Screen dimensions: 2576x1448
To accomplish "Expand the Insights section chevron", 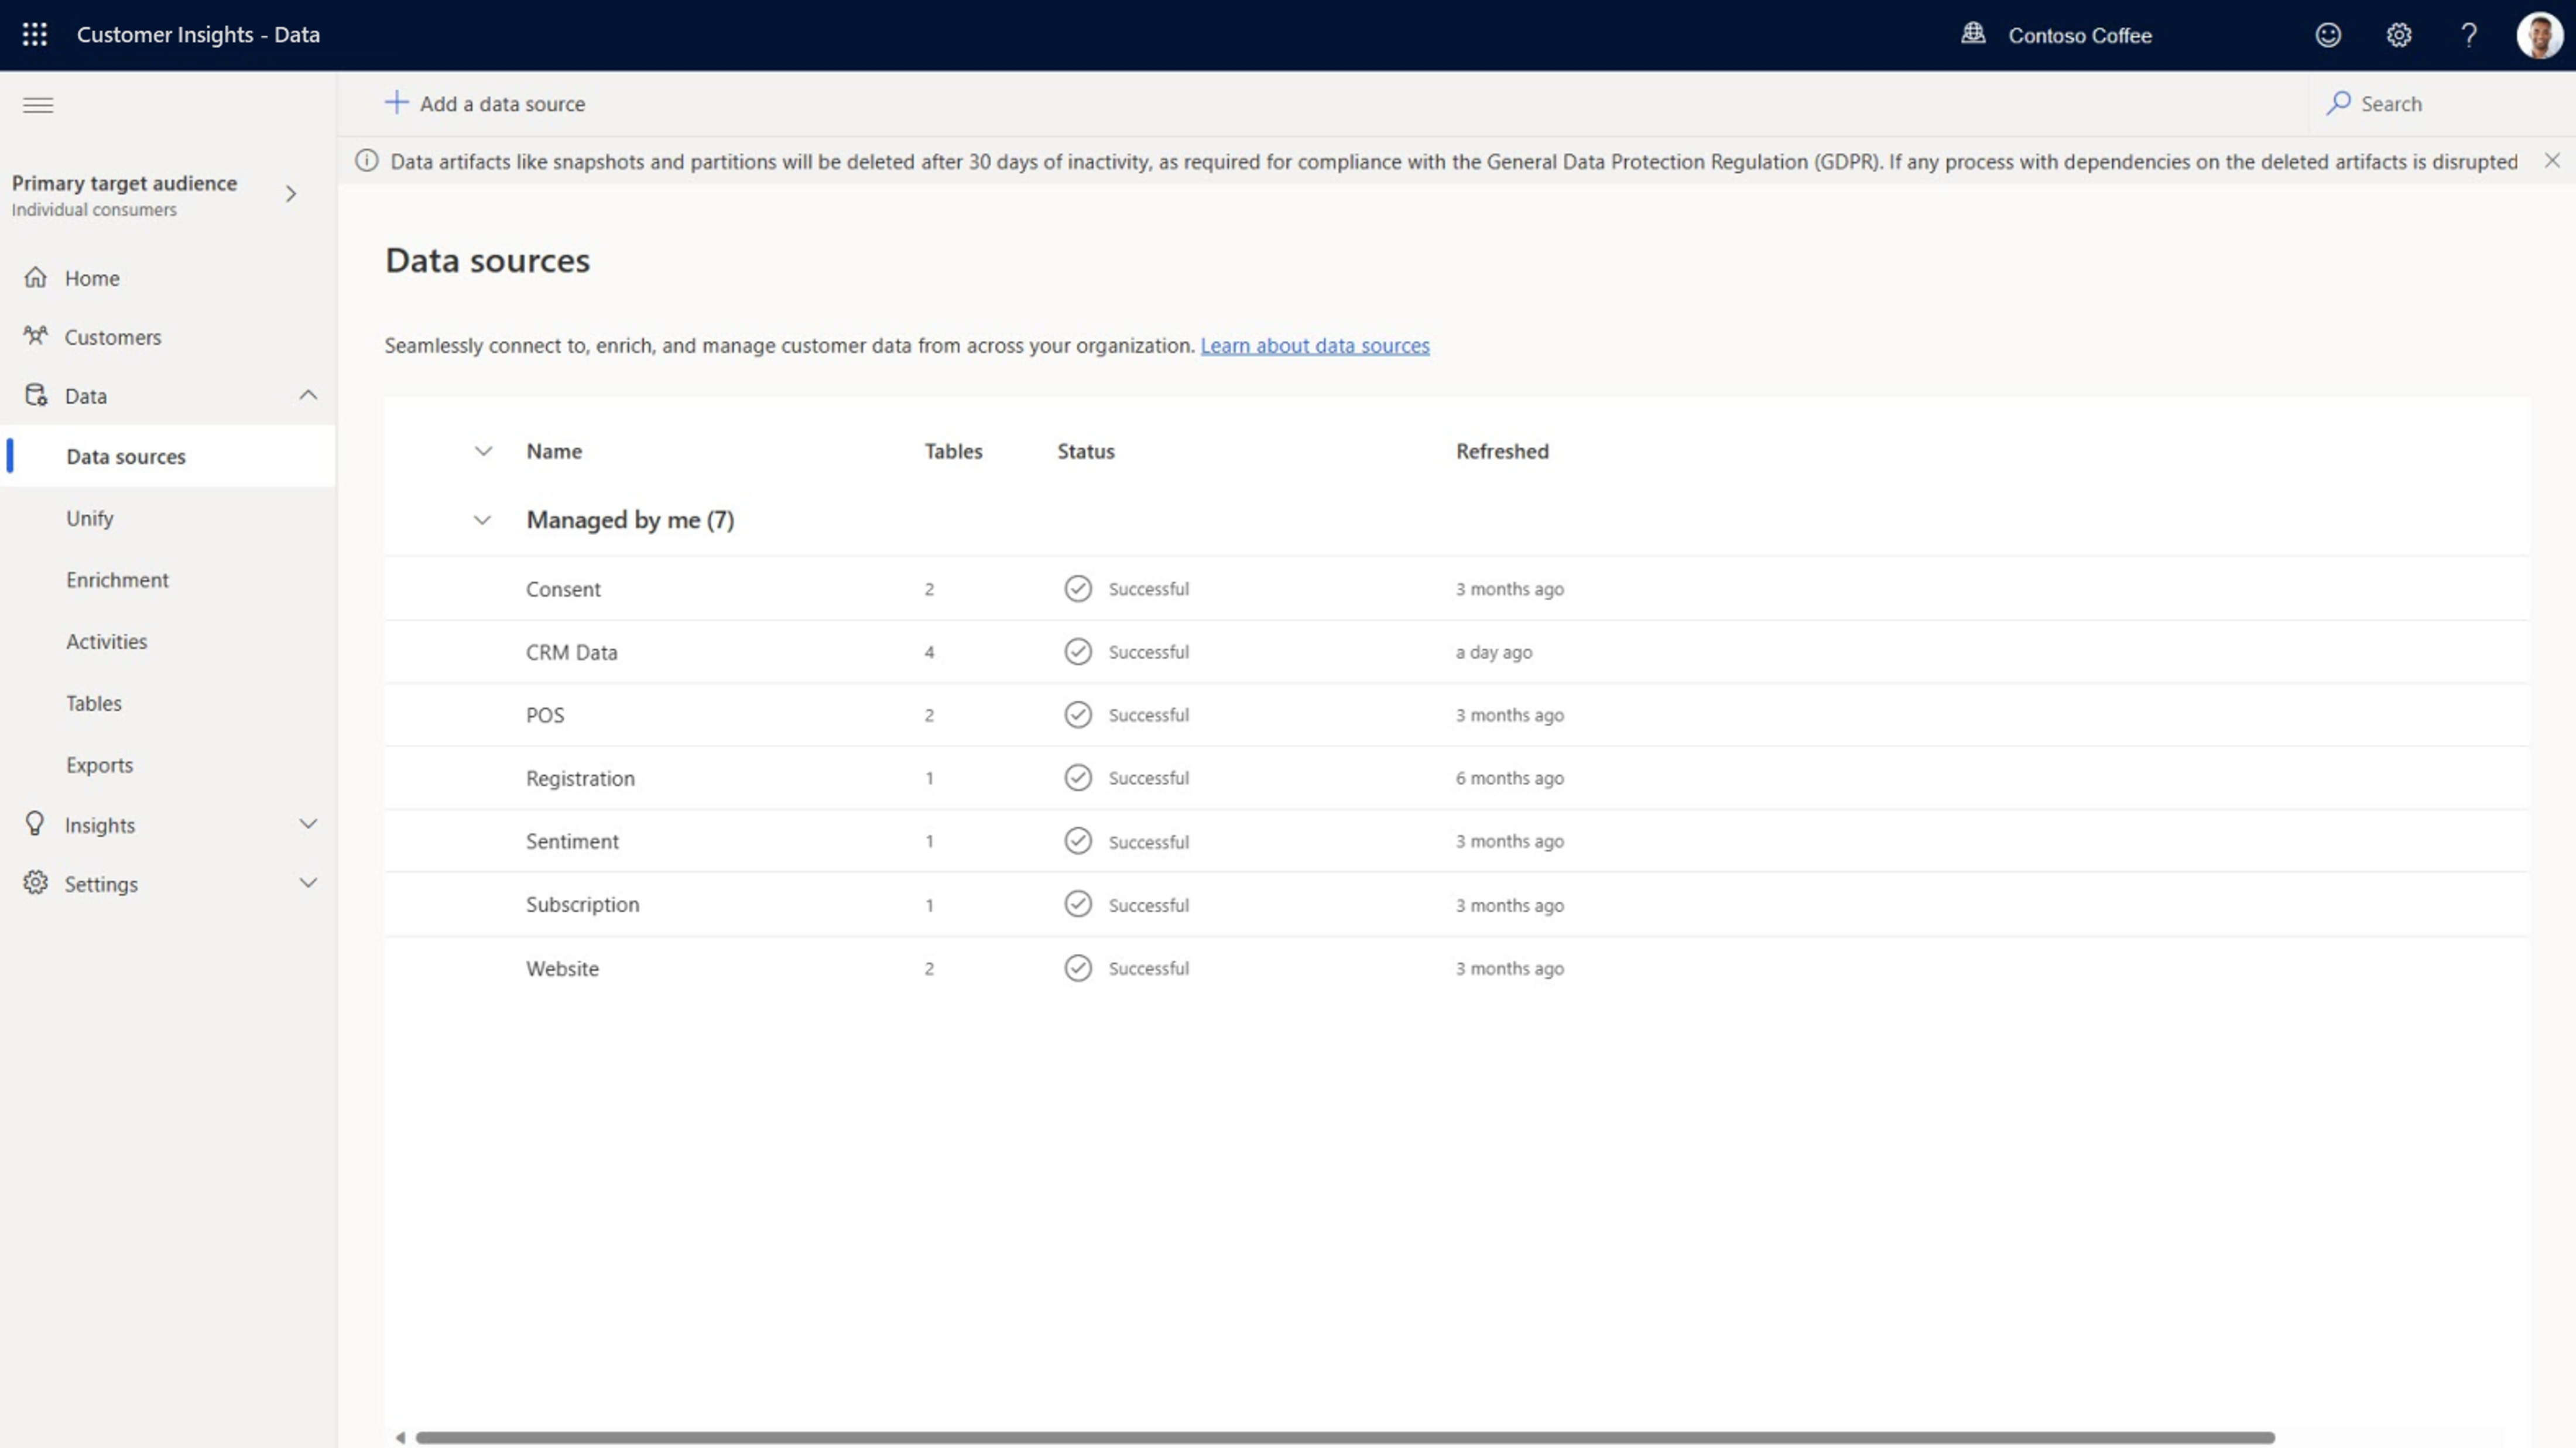I will point(309,824).
